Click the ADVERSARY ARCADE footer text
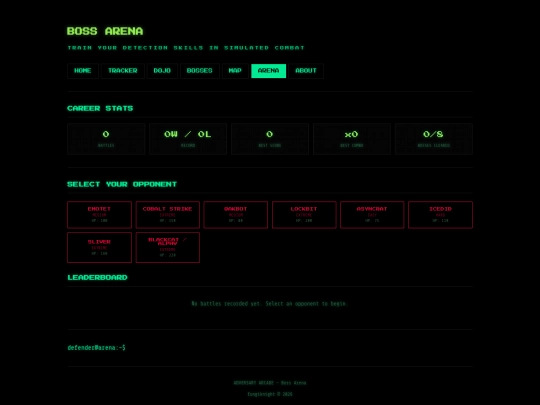 coord(270,383)
